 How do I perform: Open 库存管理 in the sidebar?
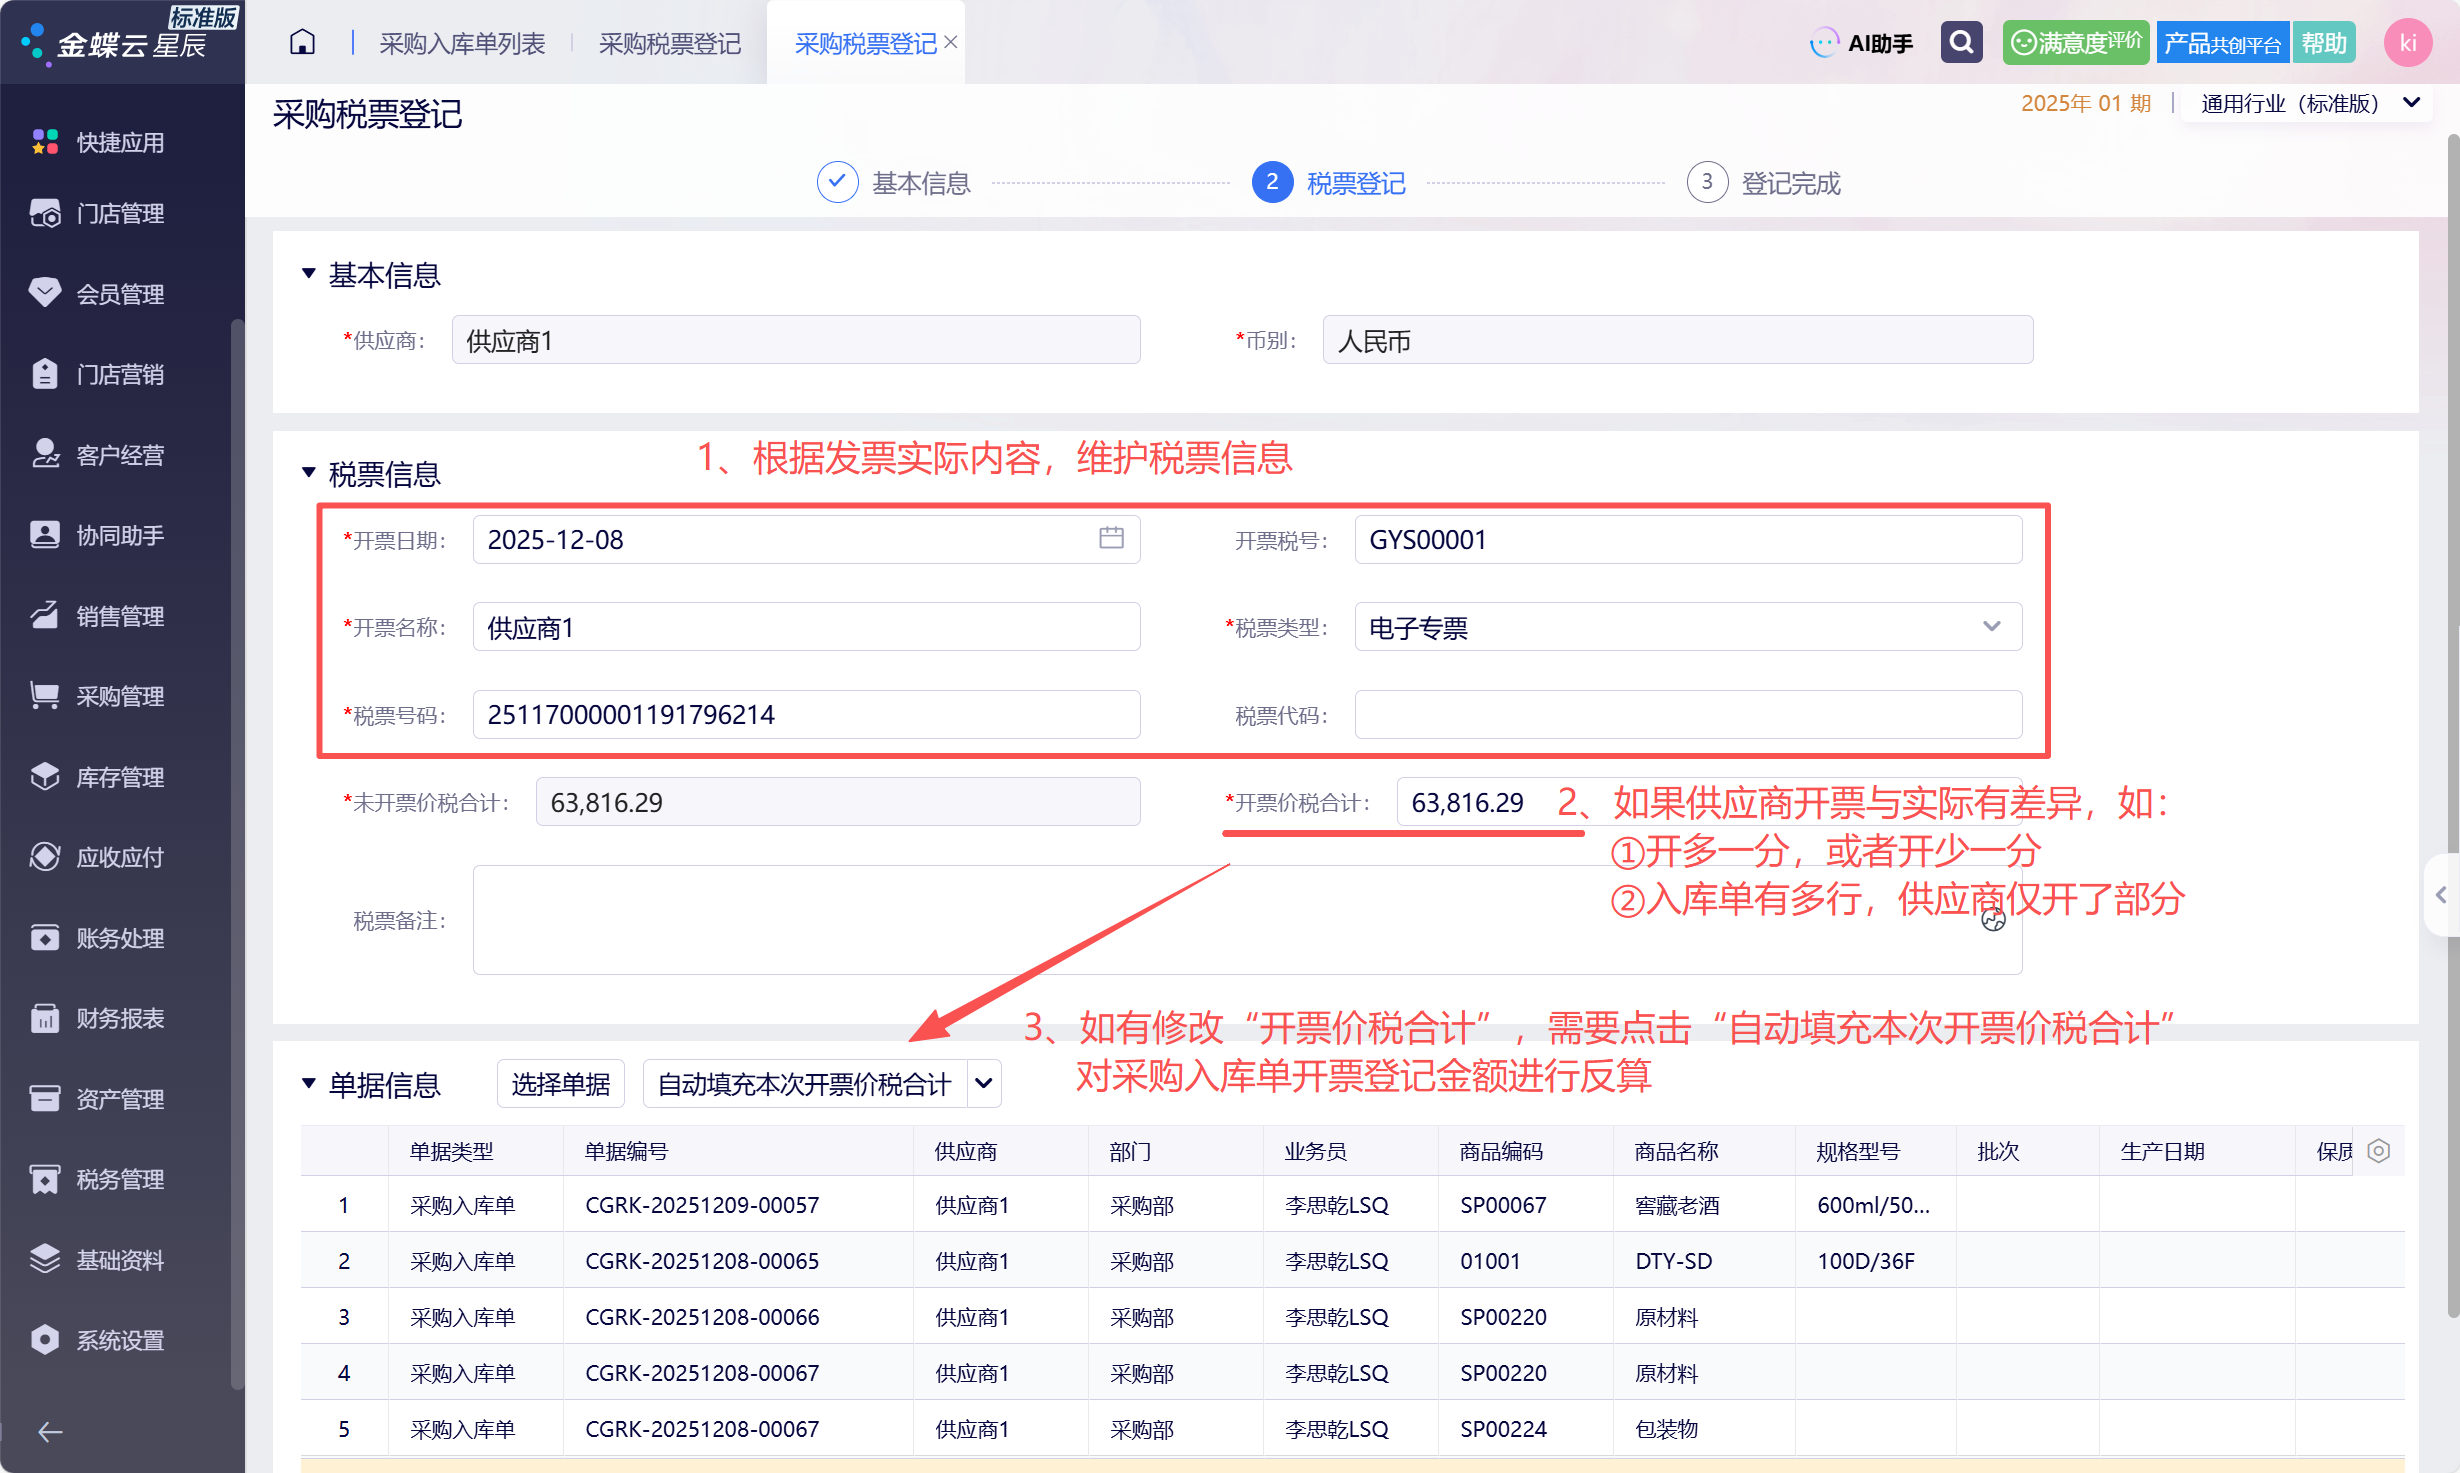(120, 777)
